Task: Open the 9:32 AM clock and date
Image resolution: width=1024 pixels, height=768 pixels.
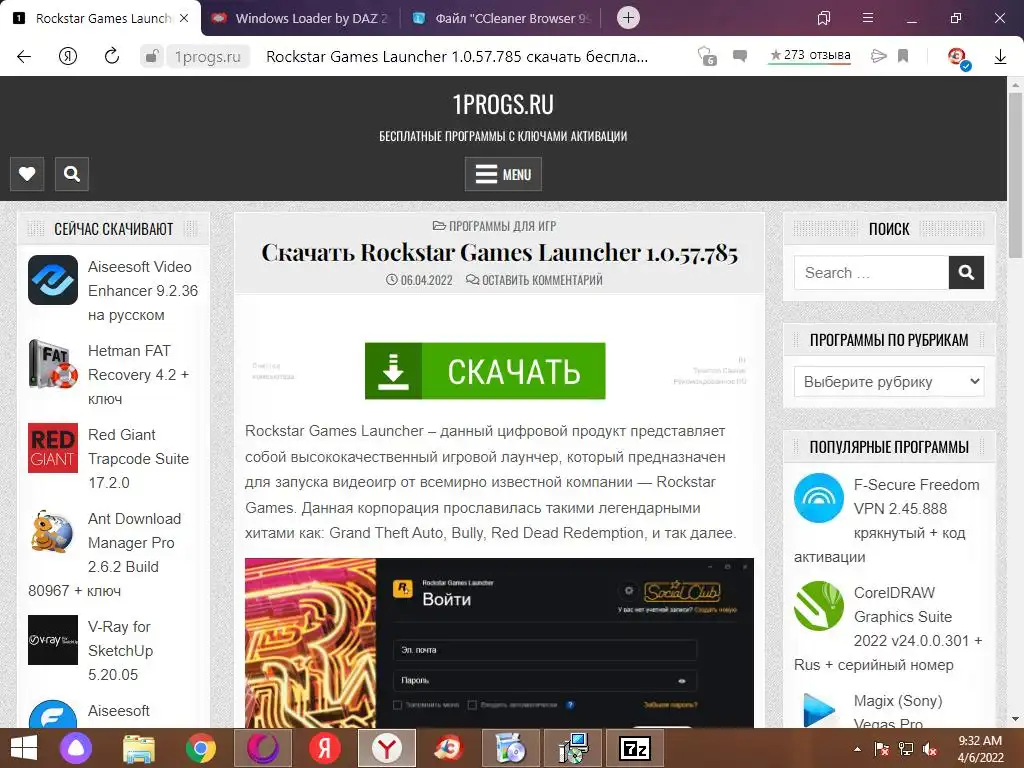Action: (980, 749)
